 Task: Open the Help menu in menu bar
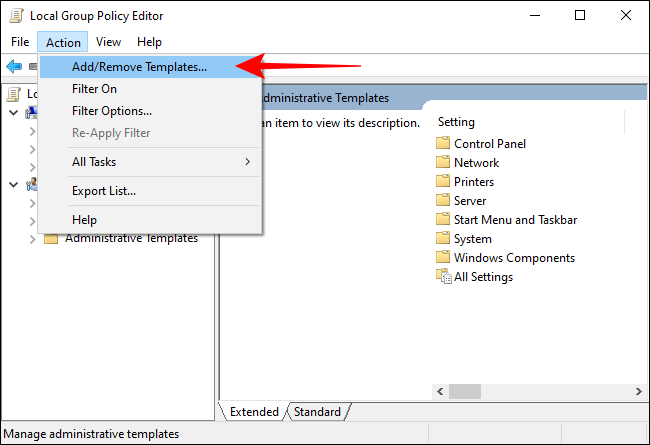[x=149, y=42]
